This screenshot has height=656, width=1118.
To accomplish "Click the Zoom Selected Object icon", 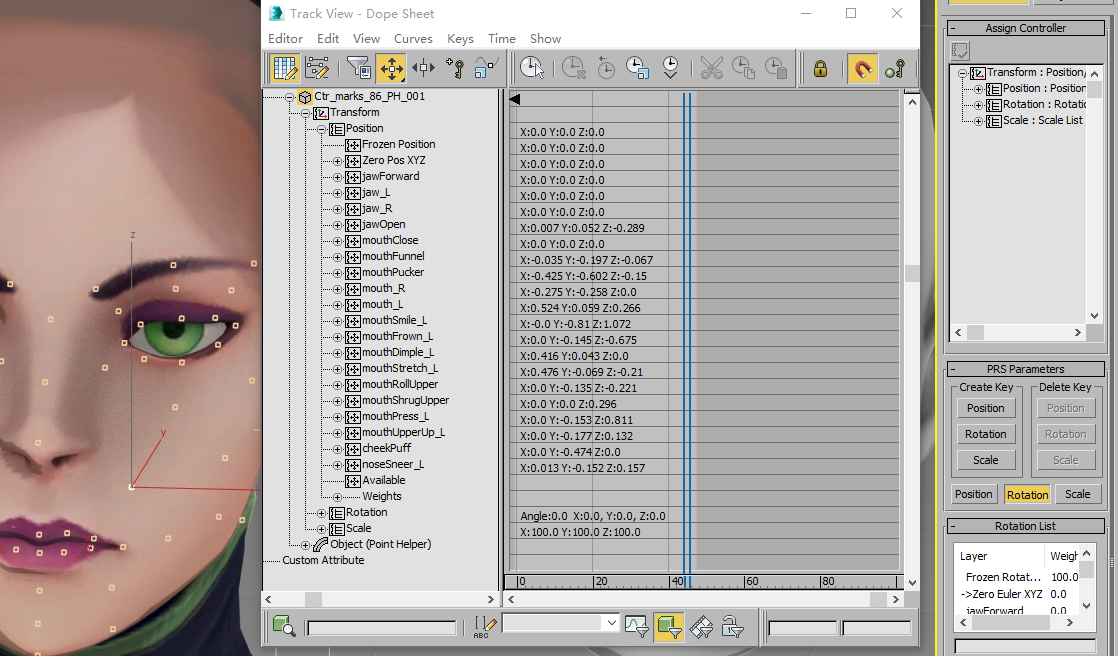I will pos(284,626).
